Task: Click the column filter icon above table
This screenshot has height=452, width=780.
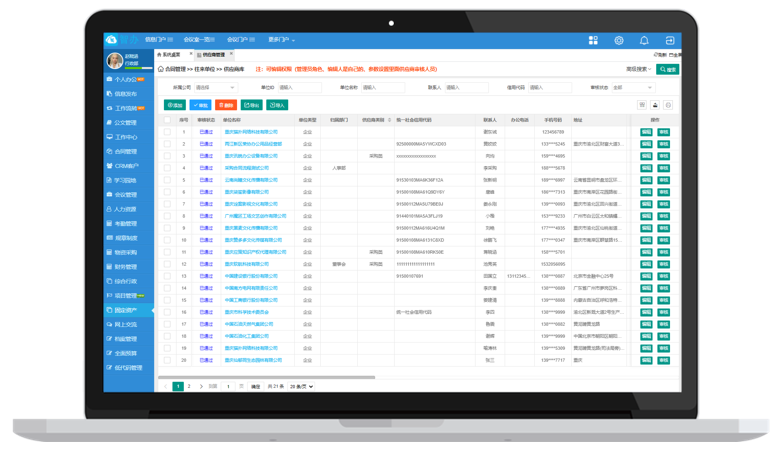Action: coord(642,105)
